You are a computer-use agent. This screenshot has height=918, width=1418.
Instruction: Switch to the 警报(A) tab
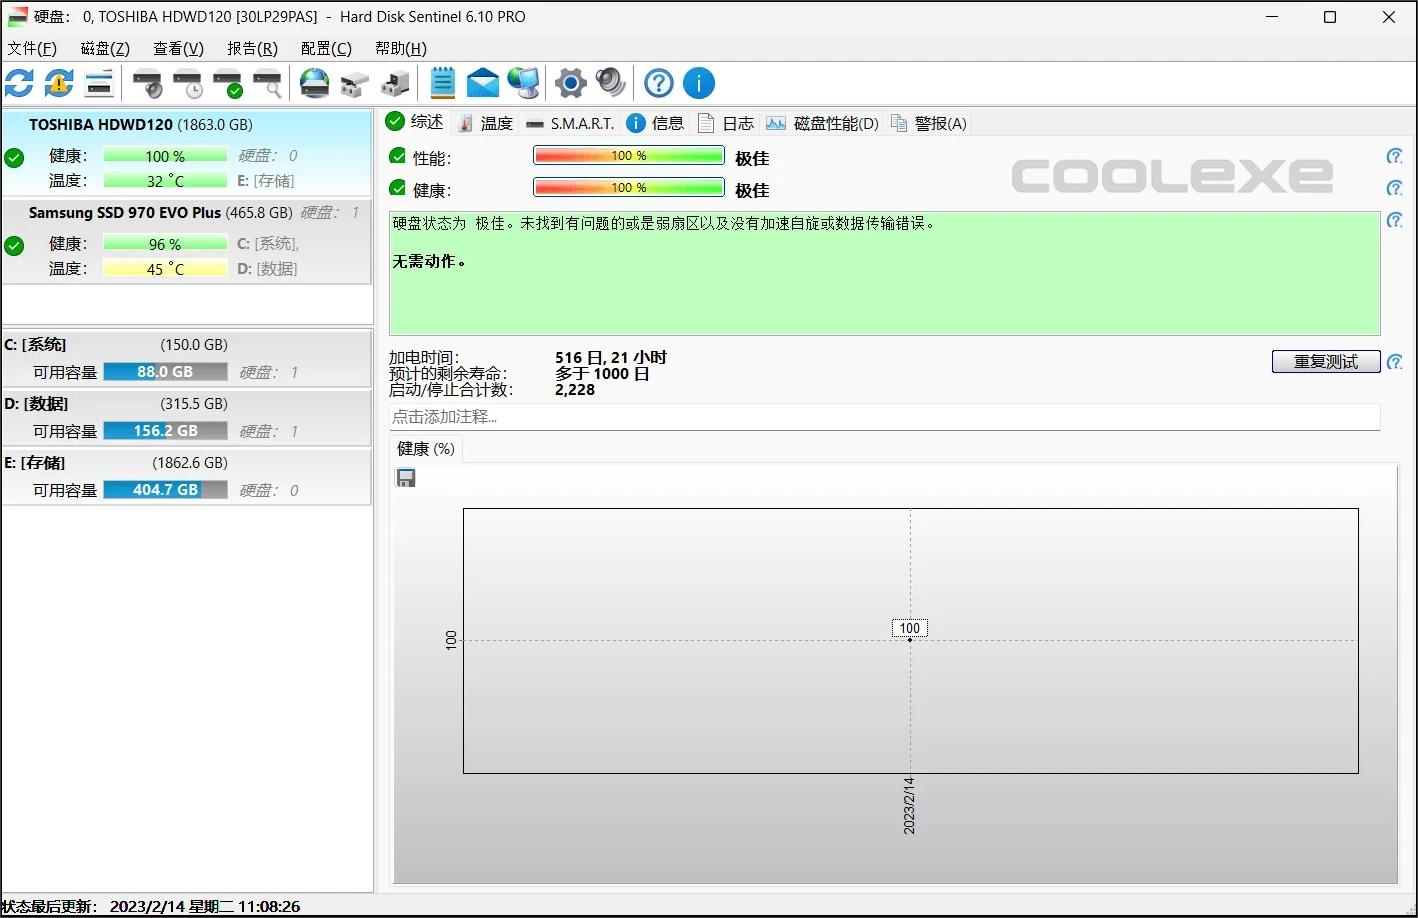(928, 123)
